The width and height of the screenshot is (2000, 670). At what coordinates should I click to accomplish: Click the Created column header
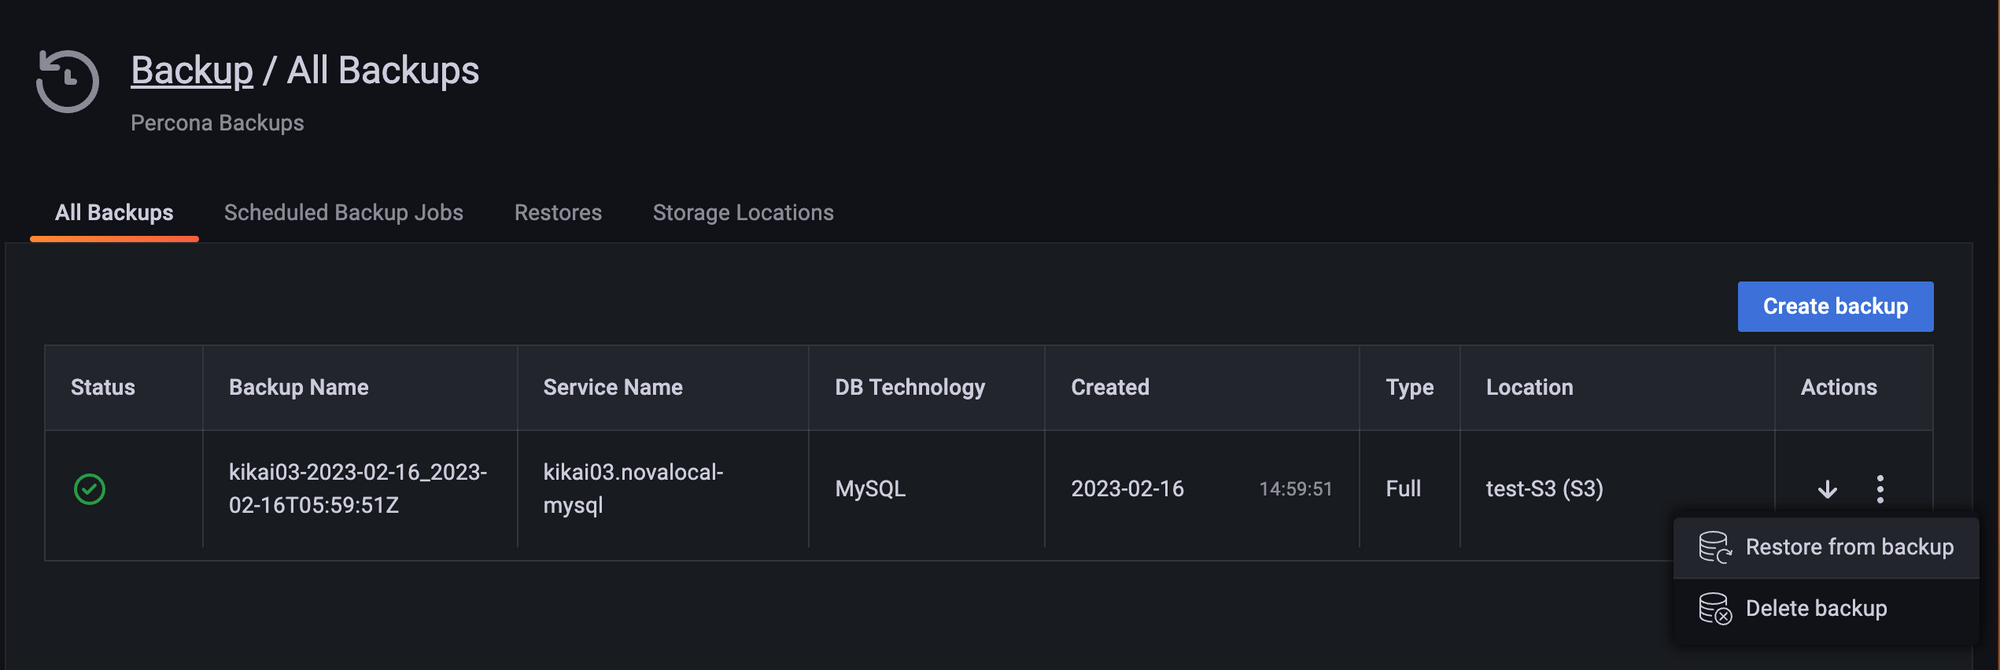[1110, 387]
